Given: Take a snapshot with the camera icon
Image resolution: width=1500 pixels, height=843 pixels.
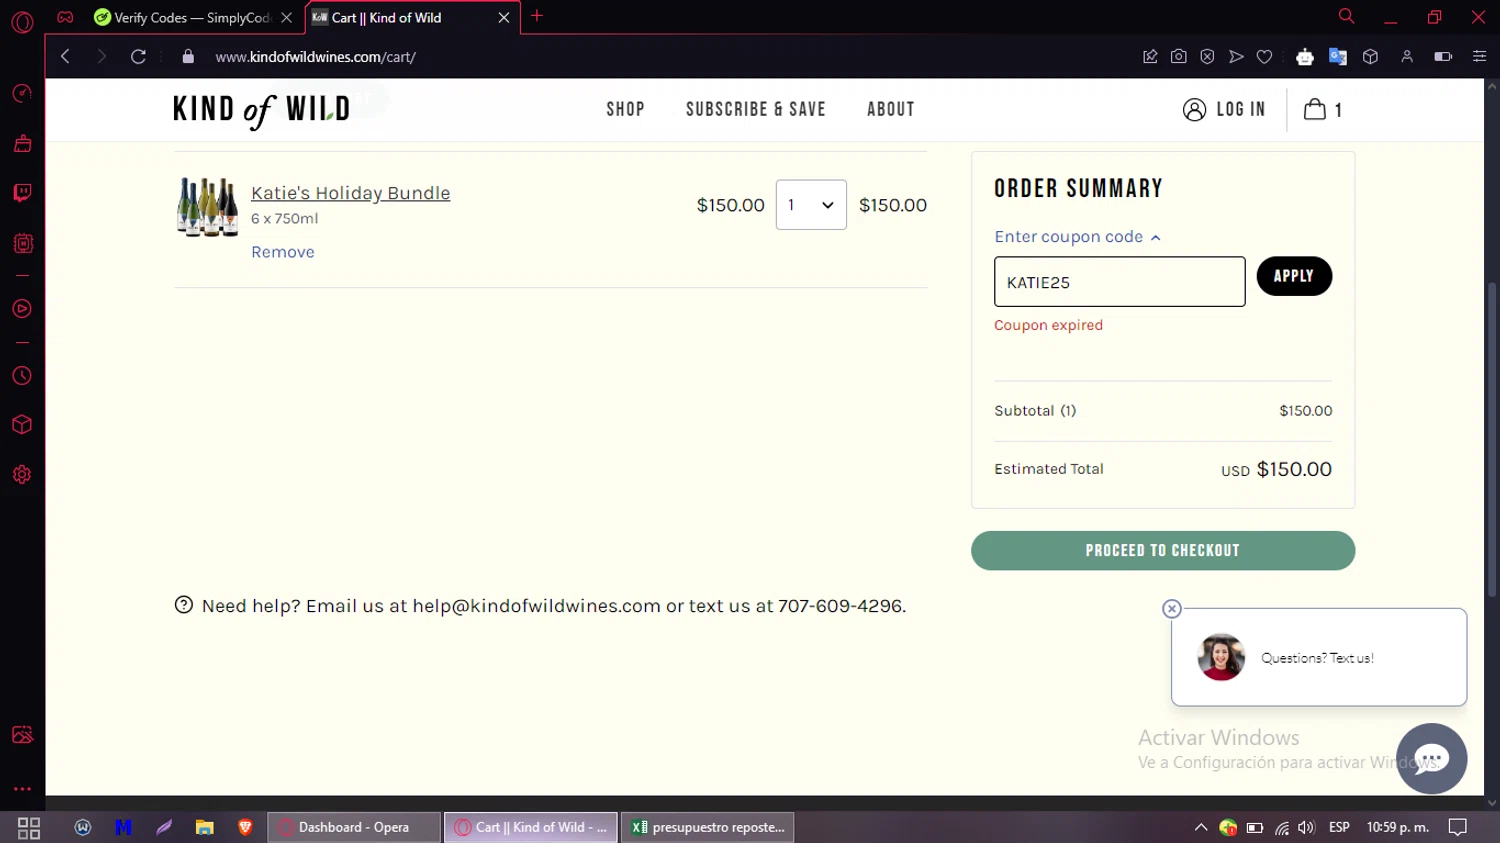Looking at the screenshot, I should (x=1179, y=57).
